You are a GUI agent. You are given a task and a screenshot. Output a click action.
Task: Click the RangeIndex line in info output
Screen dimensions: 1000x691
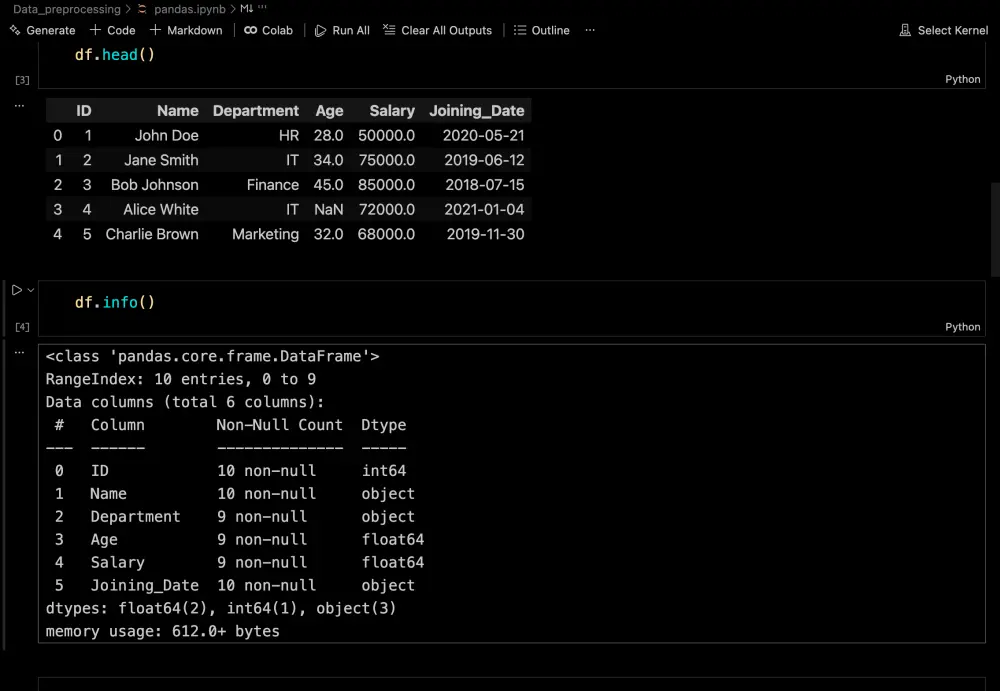coord(180,379)
